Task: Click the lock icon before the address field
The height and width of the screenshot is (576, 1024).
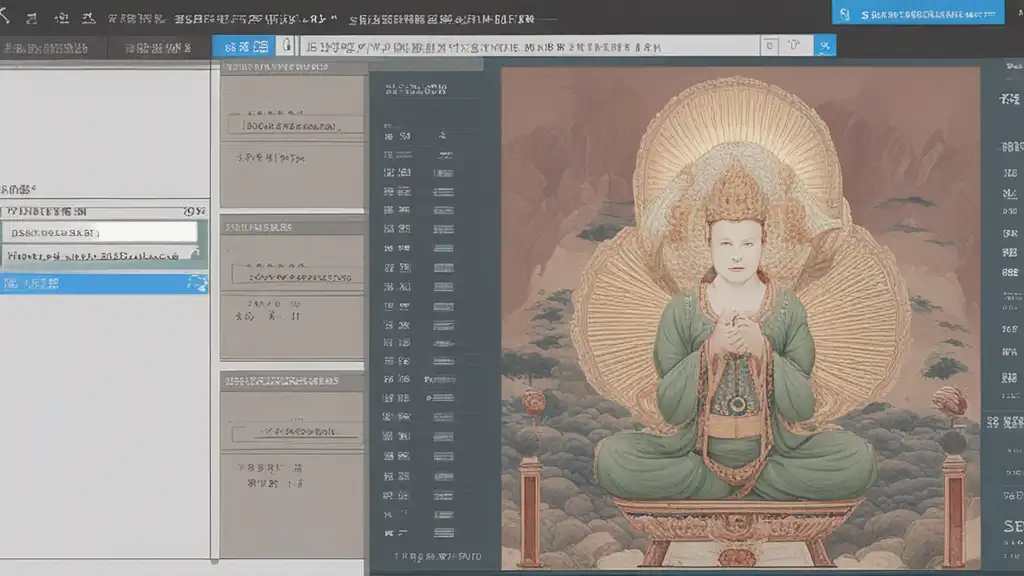Action: point(286,46)
